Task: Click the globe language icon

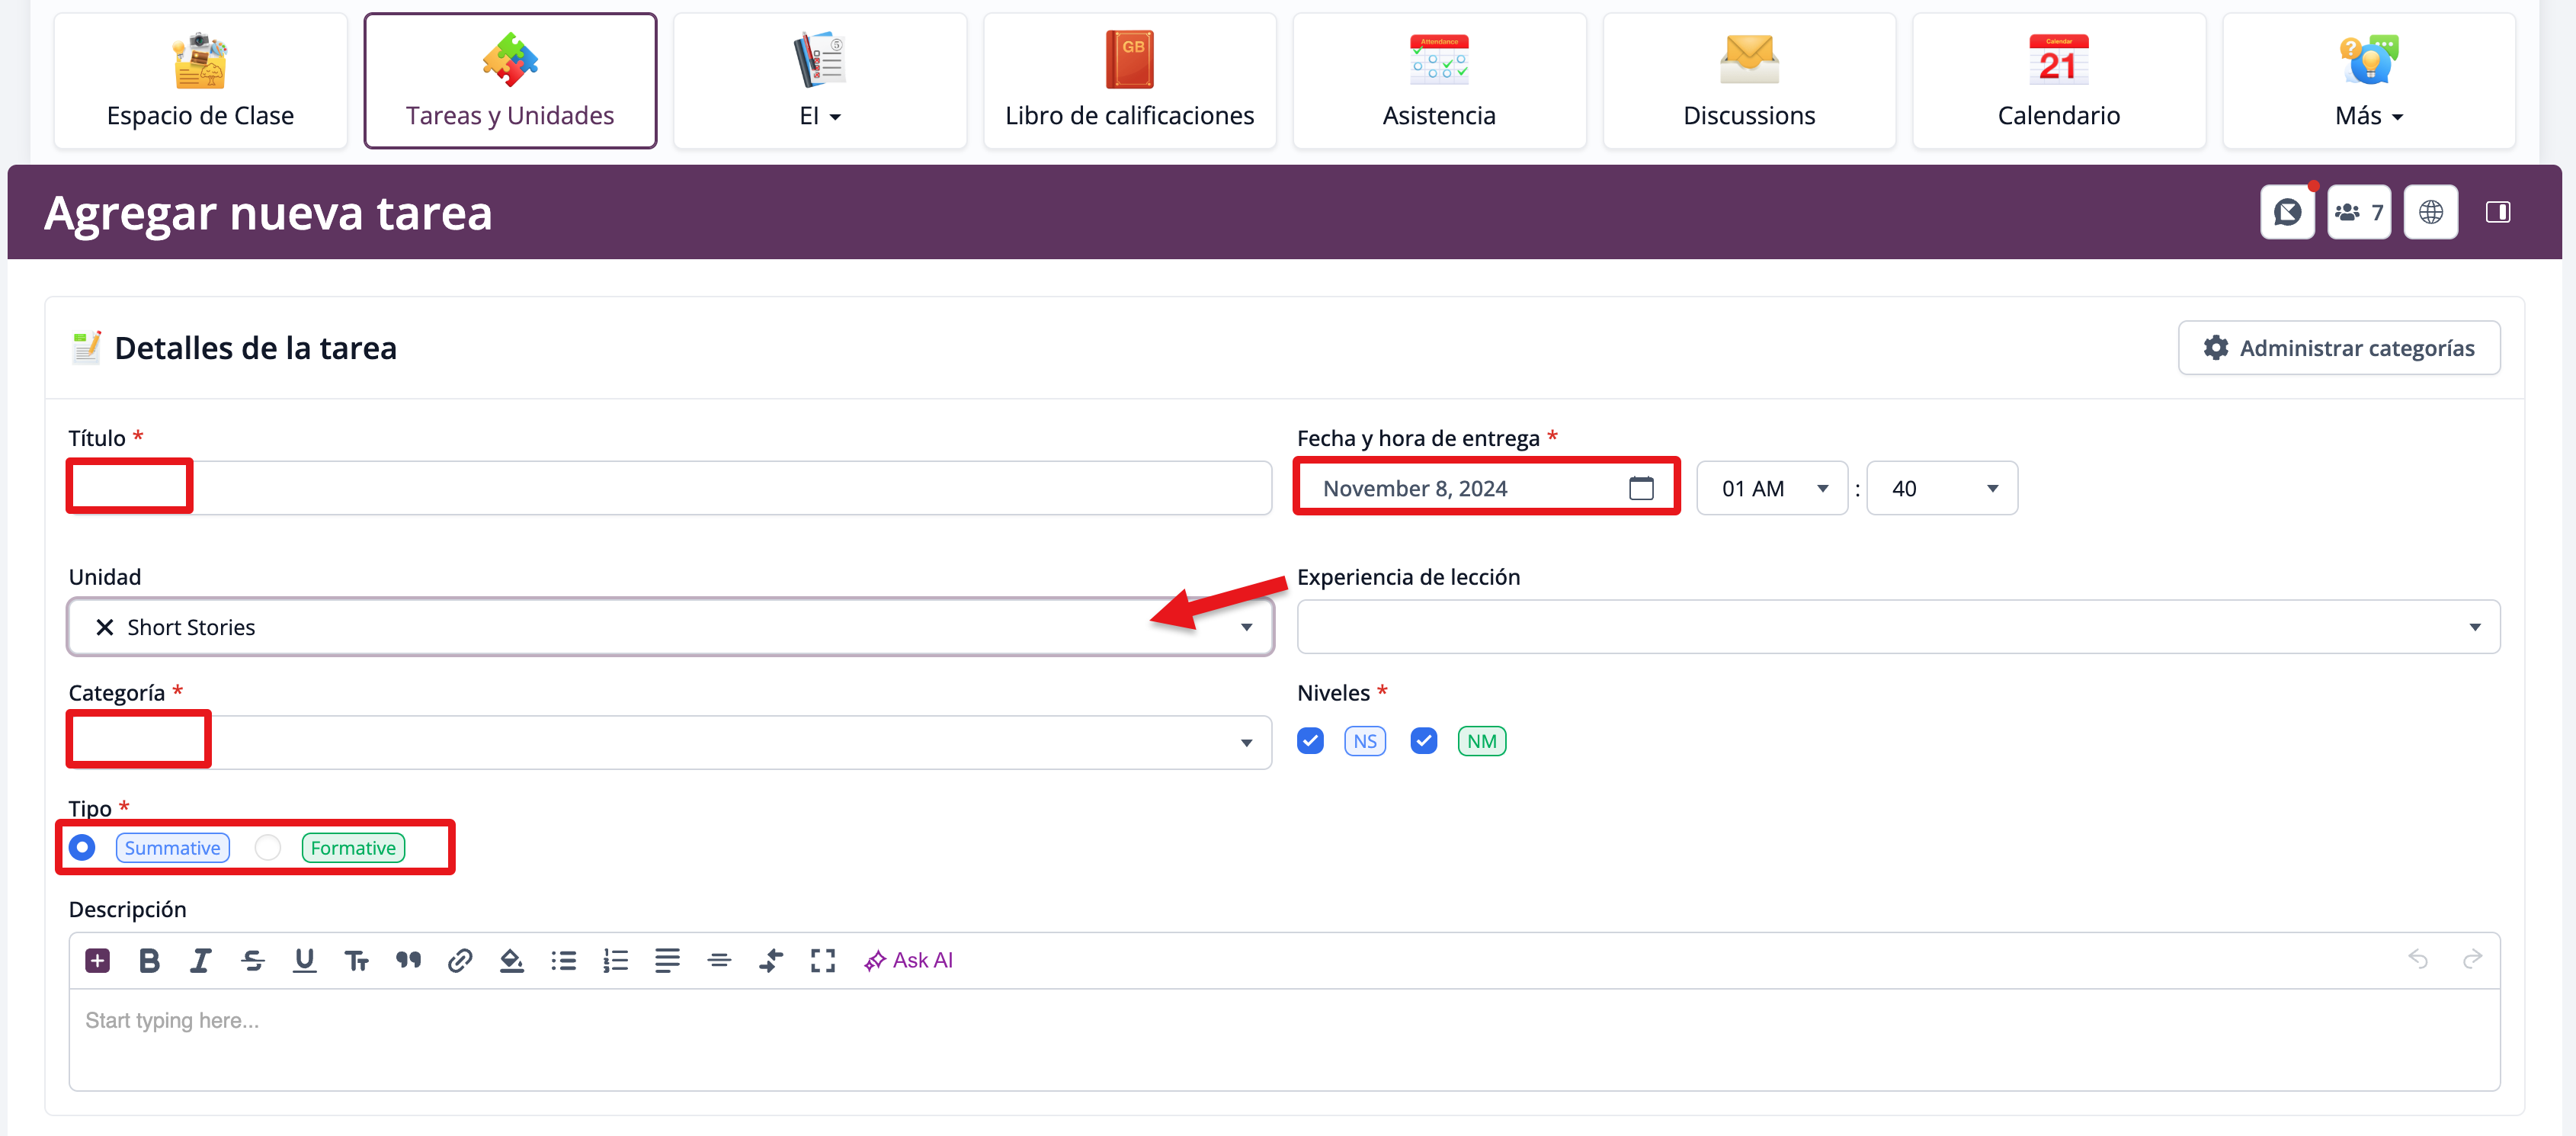Action: 2430,212
